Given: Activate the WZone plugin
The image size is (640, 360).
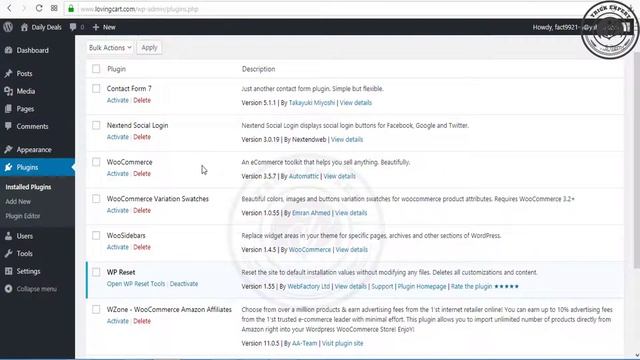Looking at the screenshot, I should point(118,321).
